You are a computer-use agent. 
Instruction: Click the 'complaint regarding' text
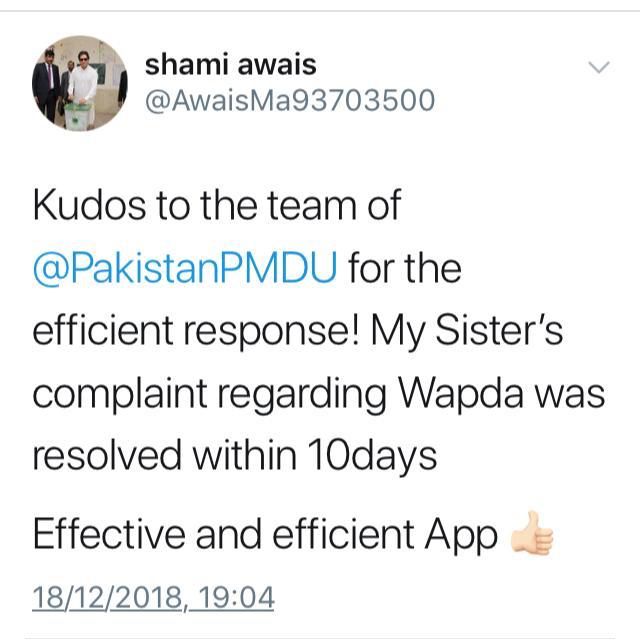(209, 395)
